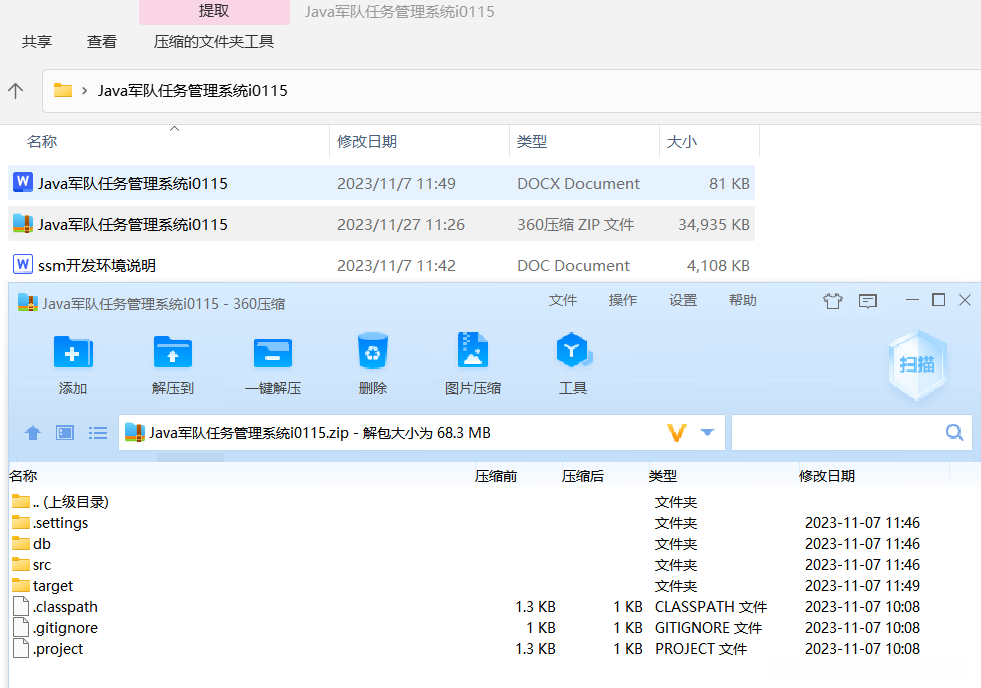Open the 操作 menu in 360压缩
This screenshot has width=981, height=688.
coord(623,300)
